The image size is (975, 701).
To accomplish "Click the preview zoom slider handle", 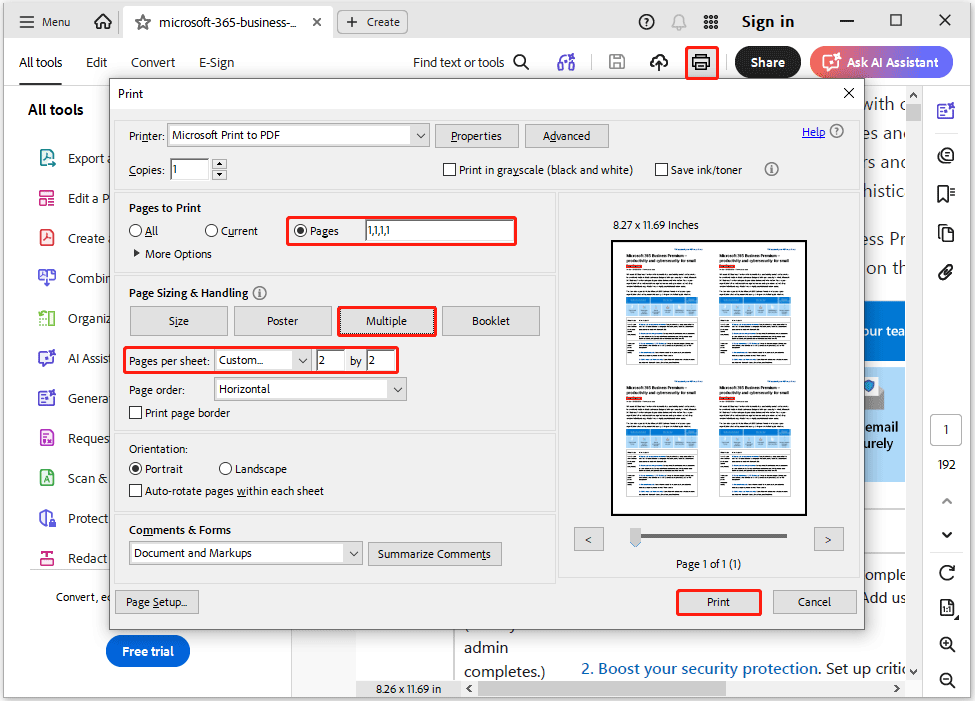I will coord(635,538).
